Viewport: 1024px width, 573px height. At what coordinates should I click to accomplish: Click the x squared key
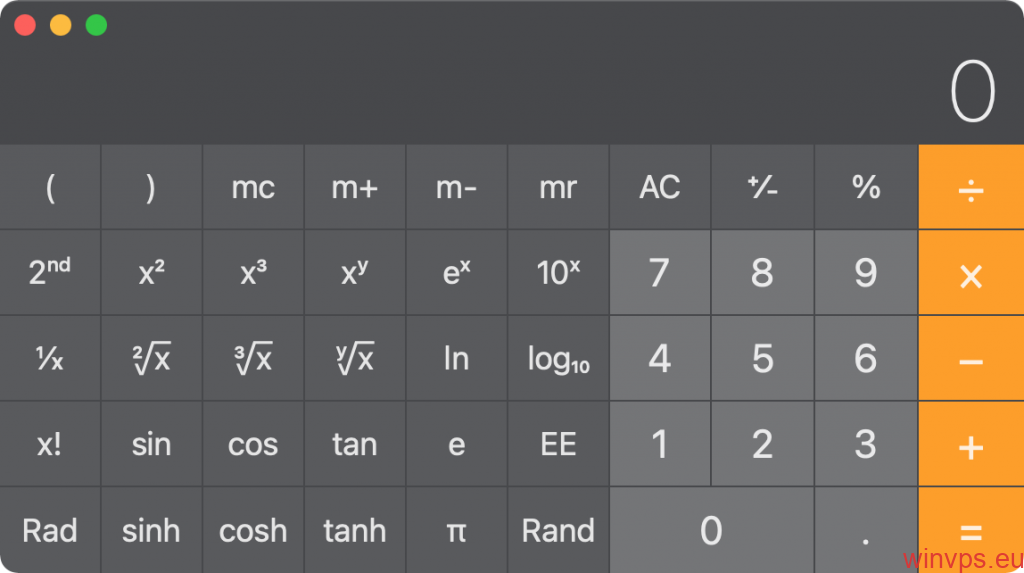click(152, 273)
